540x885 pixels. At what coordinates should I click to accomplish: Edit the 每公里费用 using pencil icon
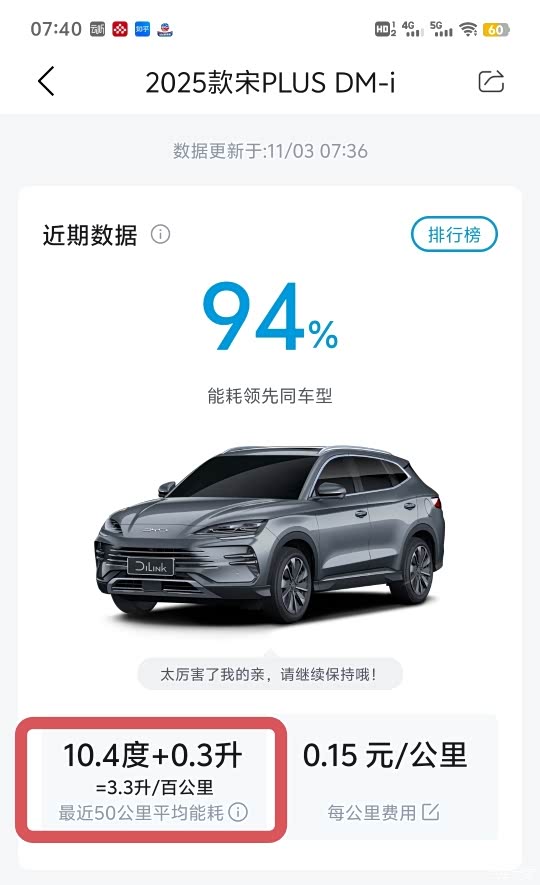(430, 812)
